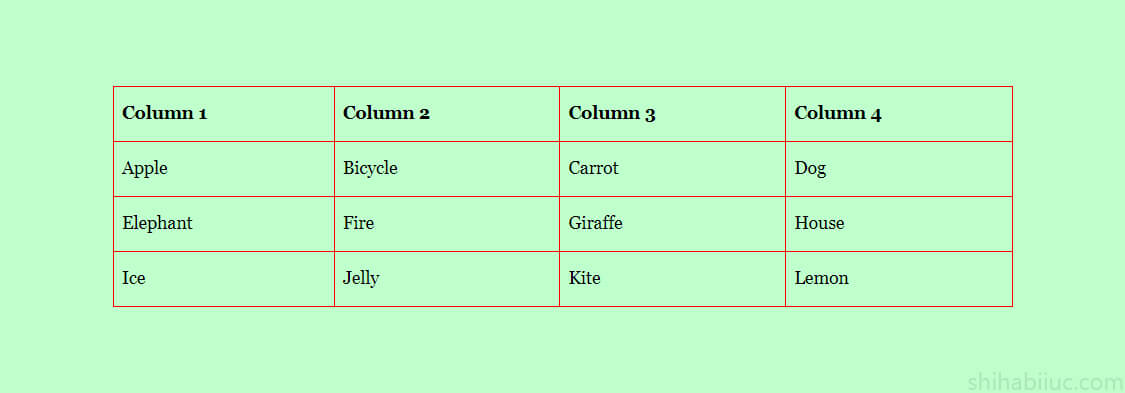Click the Column 3 header cell
The image size is (1125, 393).
(x=672, y=114)
